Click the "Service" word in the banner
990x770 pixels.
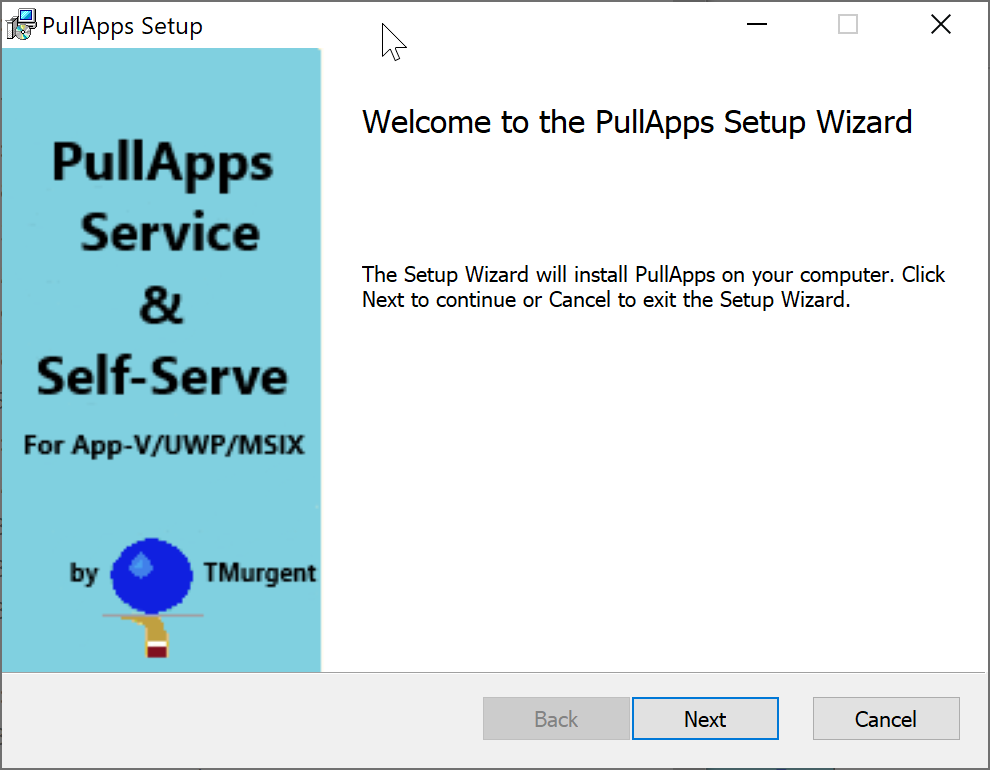(169, 233)
